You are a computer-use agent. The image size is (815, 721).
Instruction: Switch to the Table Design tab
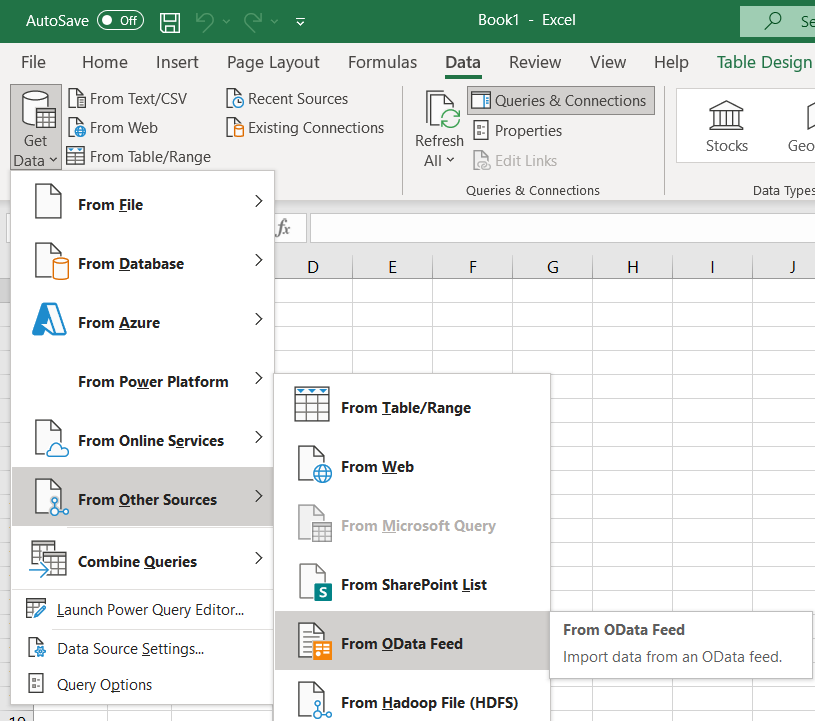(764, 62)
